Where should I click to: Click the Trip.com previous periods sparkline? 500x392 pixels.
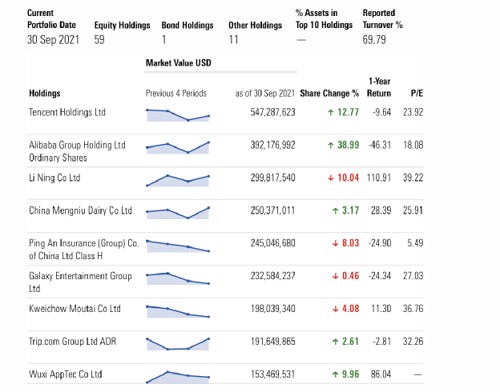pos(178,344)
